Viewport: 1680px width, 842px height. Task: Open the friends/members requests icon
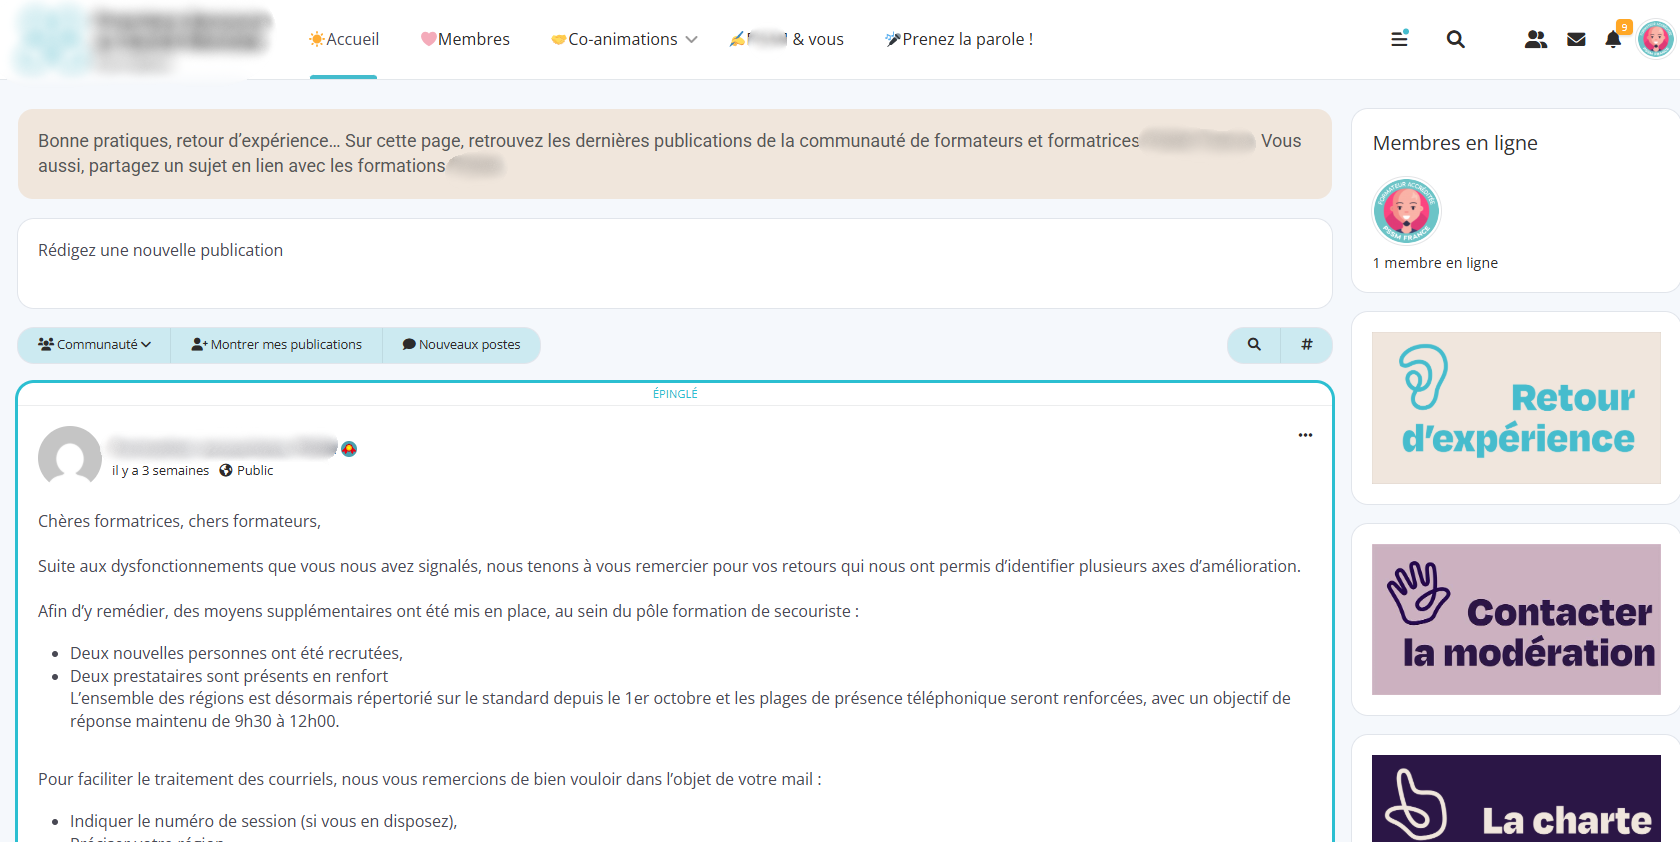pyautogui.click(x=1535, y=39)
